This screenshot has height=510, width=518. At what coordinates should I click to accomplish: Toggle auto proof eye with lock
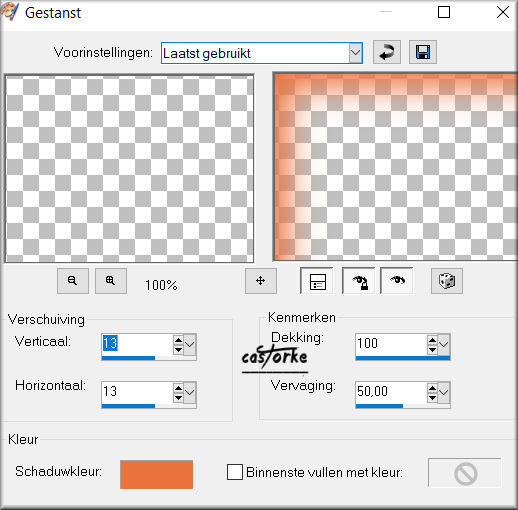tap(359, 281)
